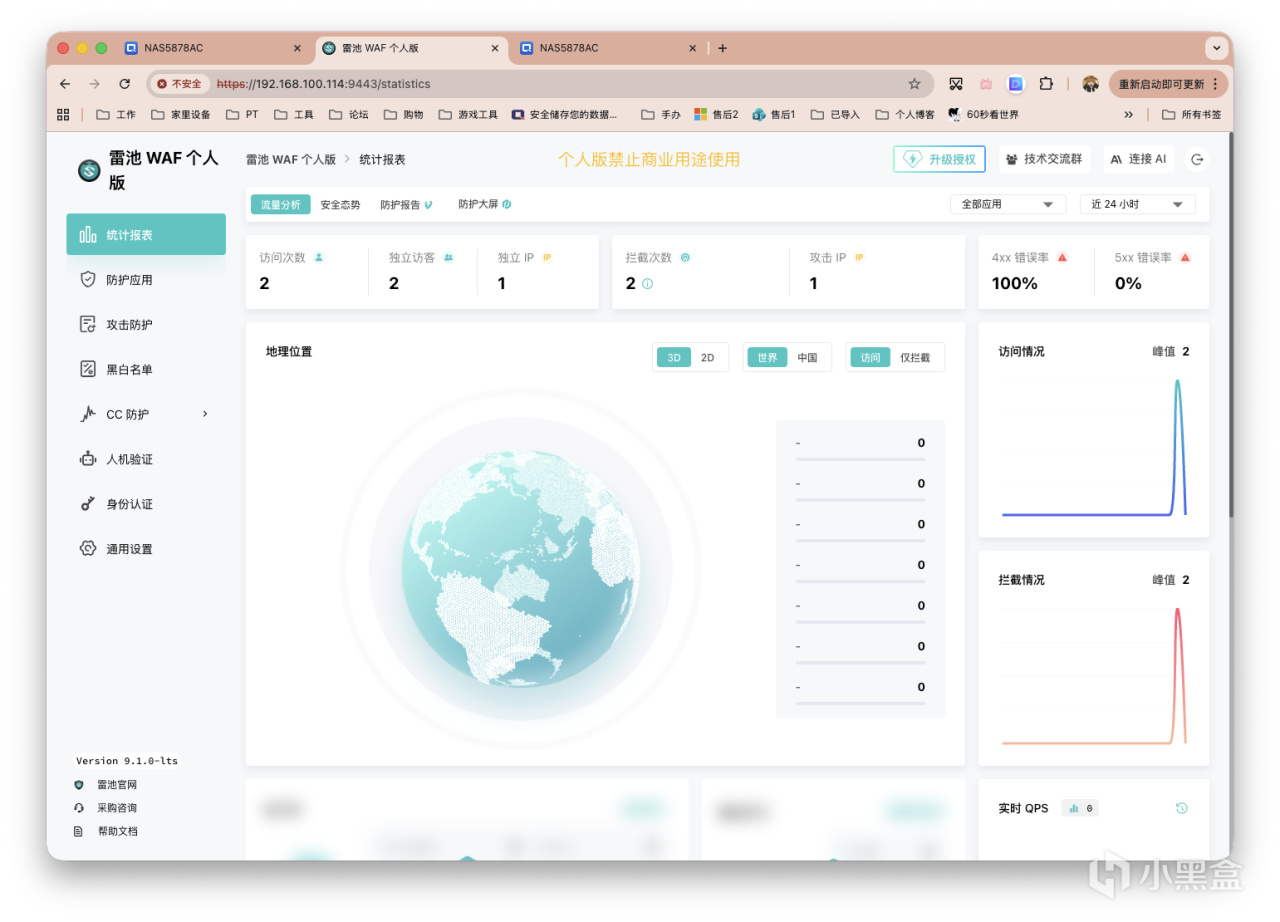Open the 人机验证 sidebar section
Image resolution: width=1280 pixels, height=922 pixels.
tap(146, 460)
